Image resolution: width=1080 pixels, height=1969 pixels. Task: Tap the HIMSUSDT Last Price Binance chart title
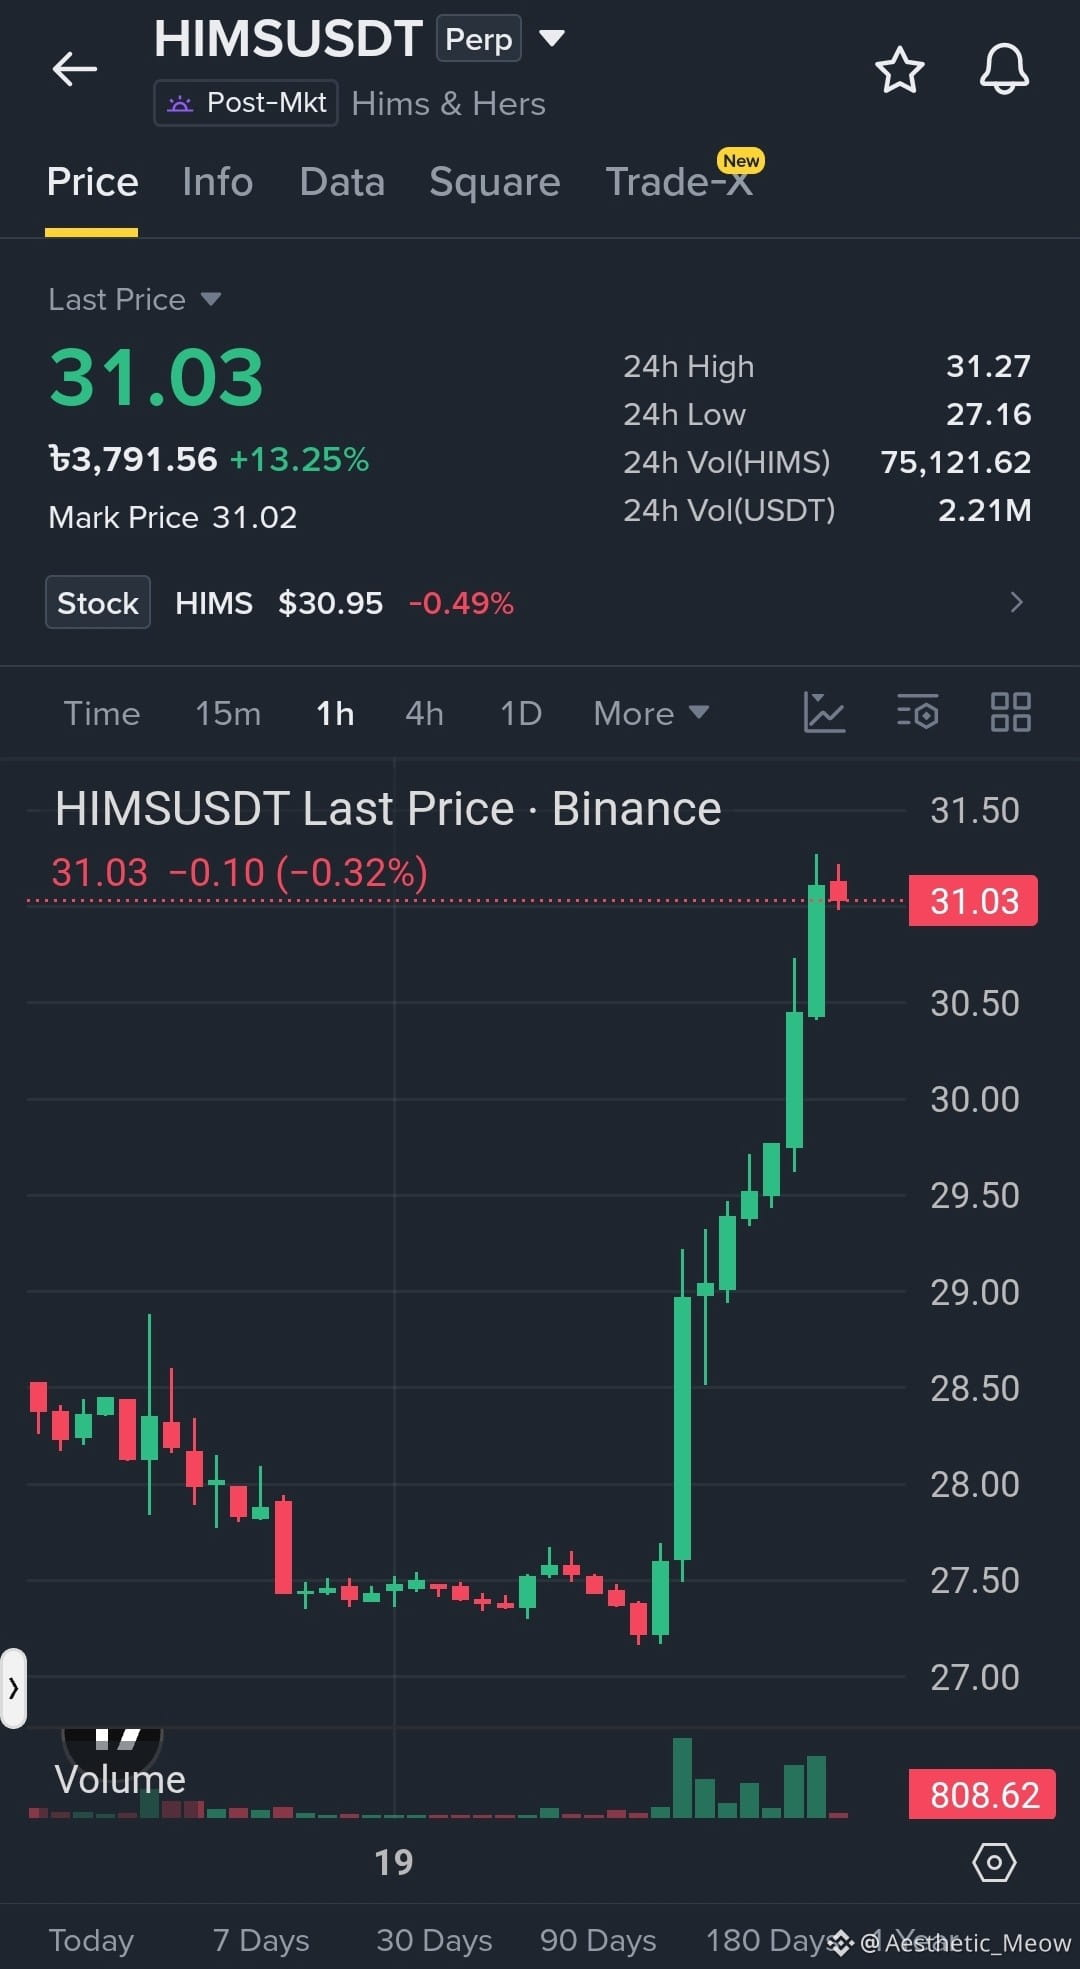[x=388, y=808]
